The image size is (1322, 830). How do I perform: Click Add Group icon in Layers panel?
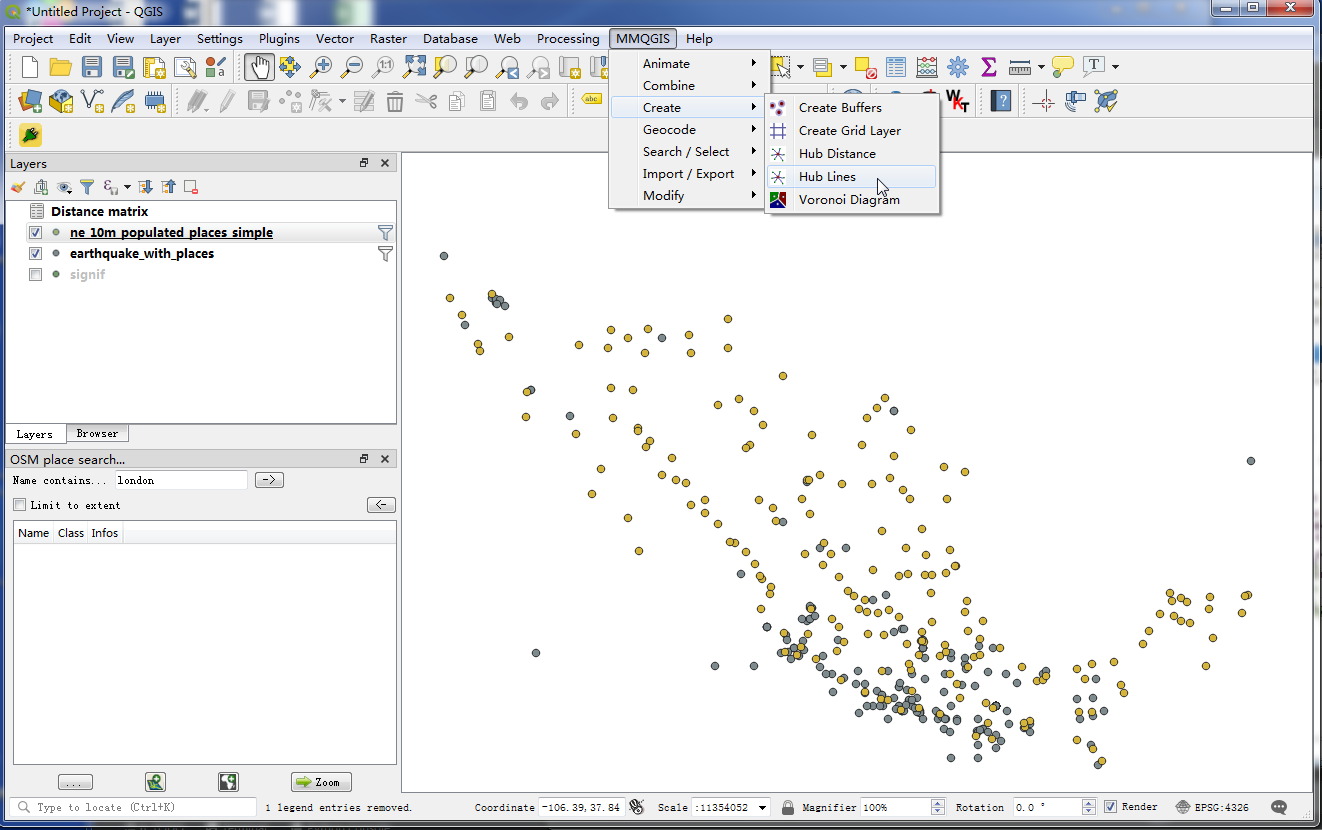[41, 187]
